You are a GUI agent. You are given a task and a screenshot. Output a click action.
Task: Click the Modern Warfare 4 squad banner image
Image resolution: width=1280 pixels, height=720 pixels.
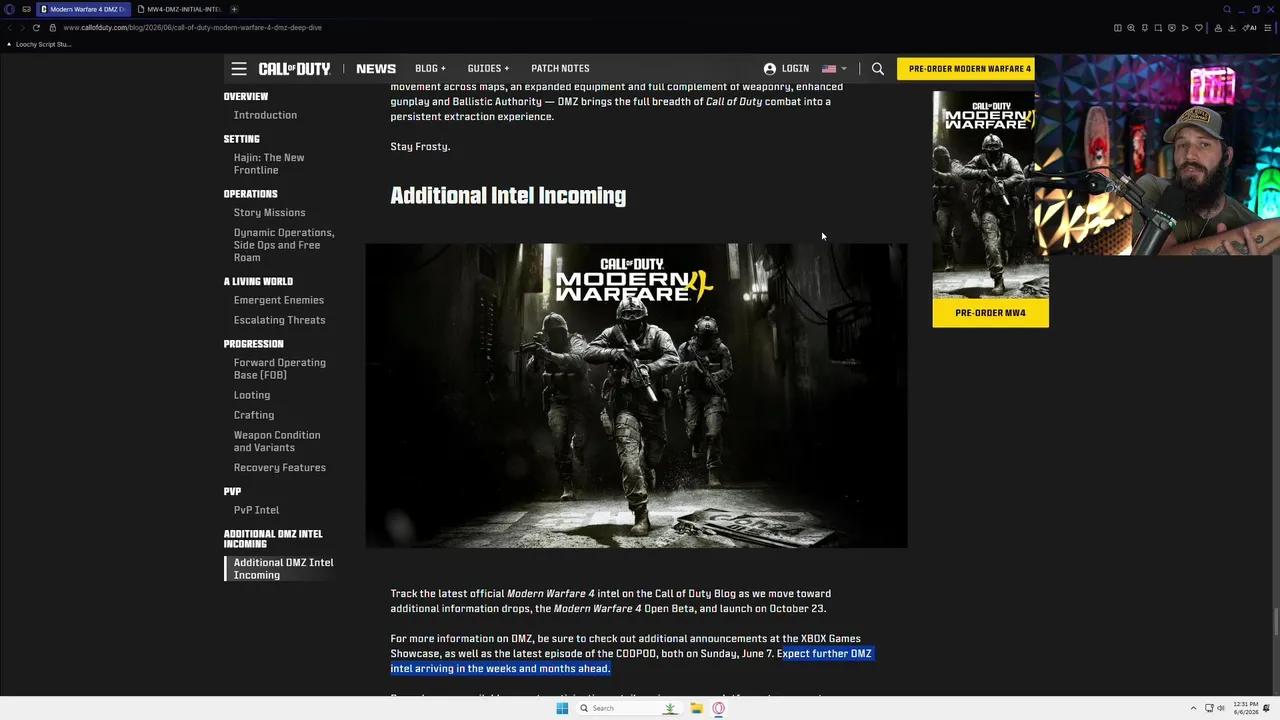pyautogui.click(x=636, y=395)
